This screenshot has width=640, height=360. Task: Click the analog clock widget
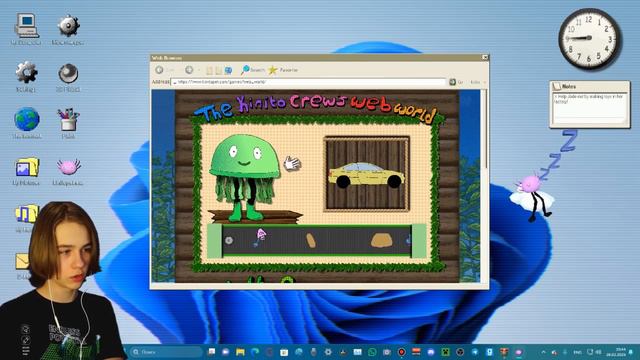pos(589,39)
